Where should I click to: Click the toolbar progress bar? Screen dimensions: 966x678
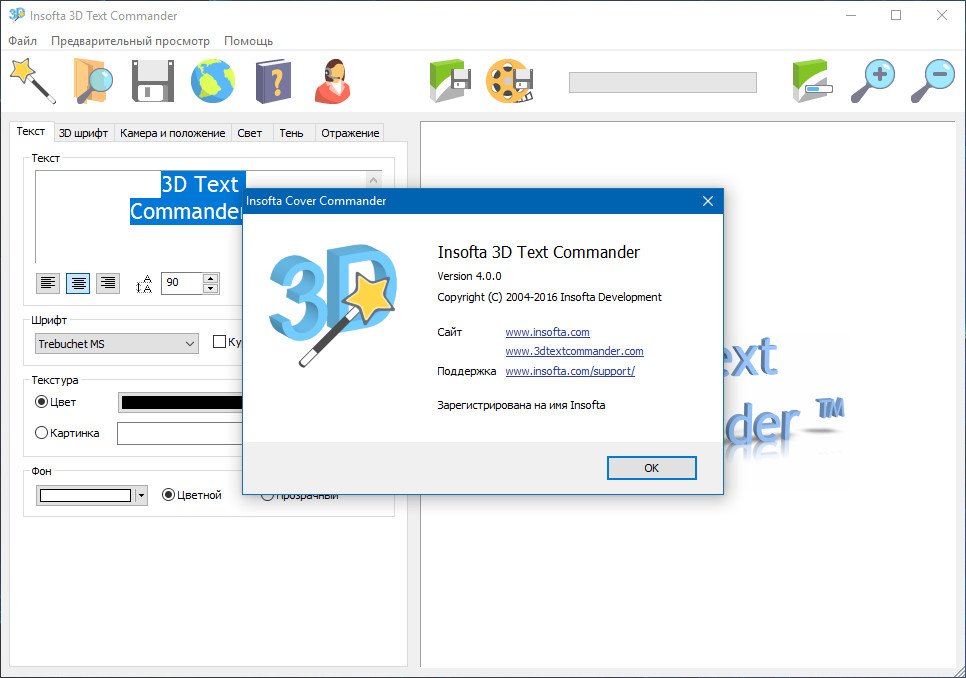[662, 83]
